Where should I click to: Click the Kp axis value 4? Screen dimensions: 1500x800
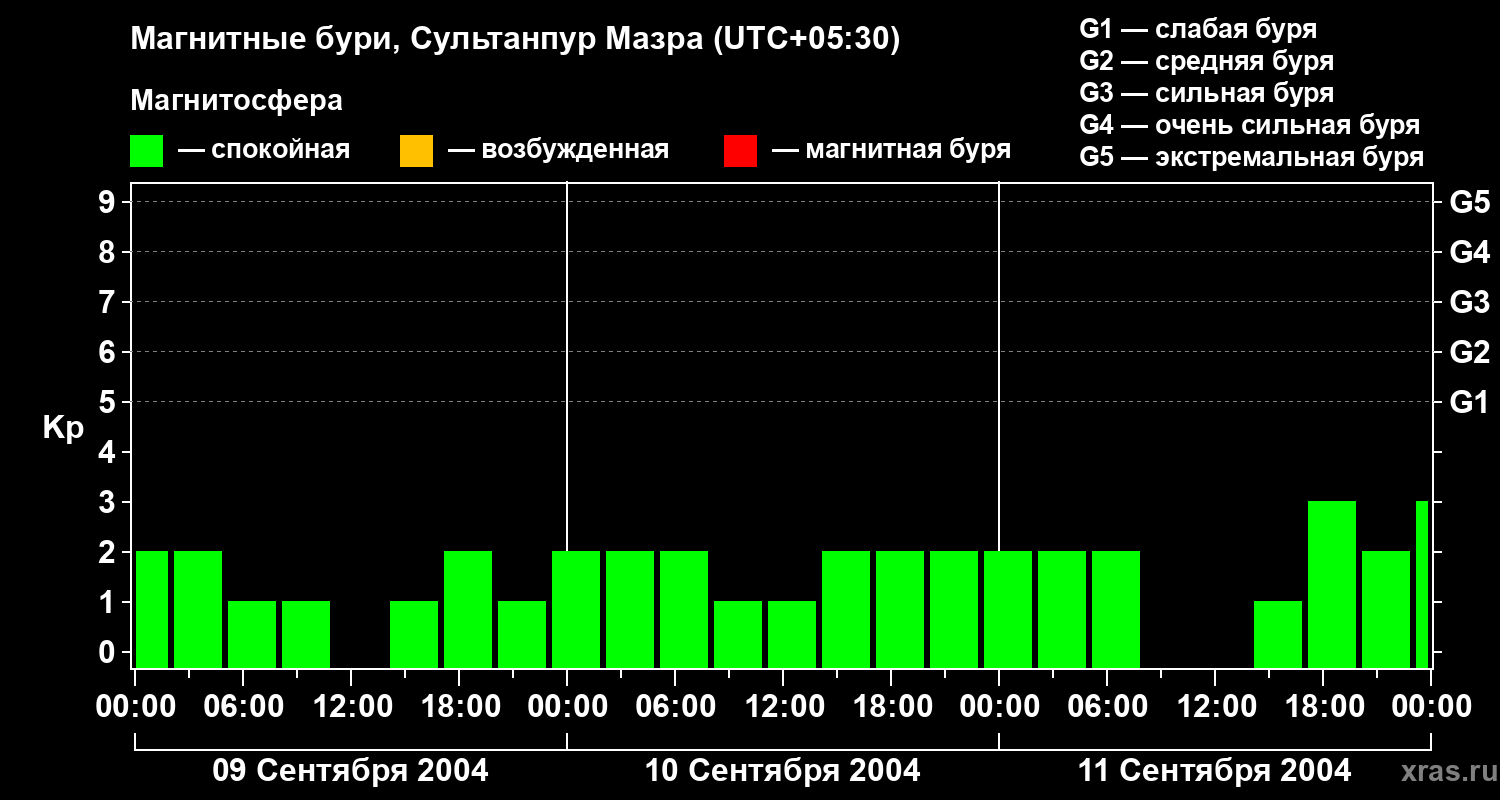coord(109,452)
